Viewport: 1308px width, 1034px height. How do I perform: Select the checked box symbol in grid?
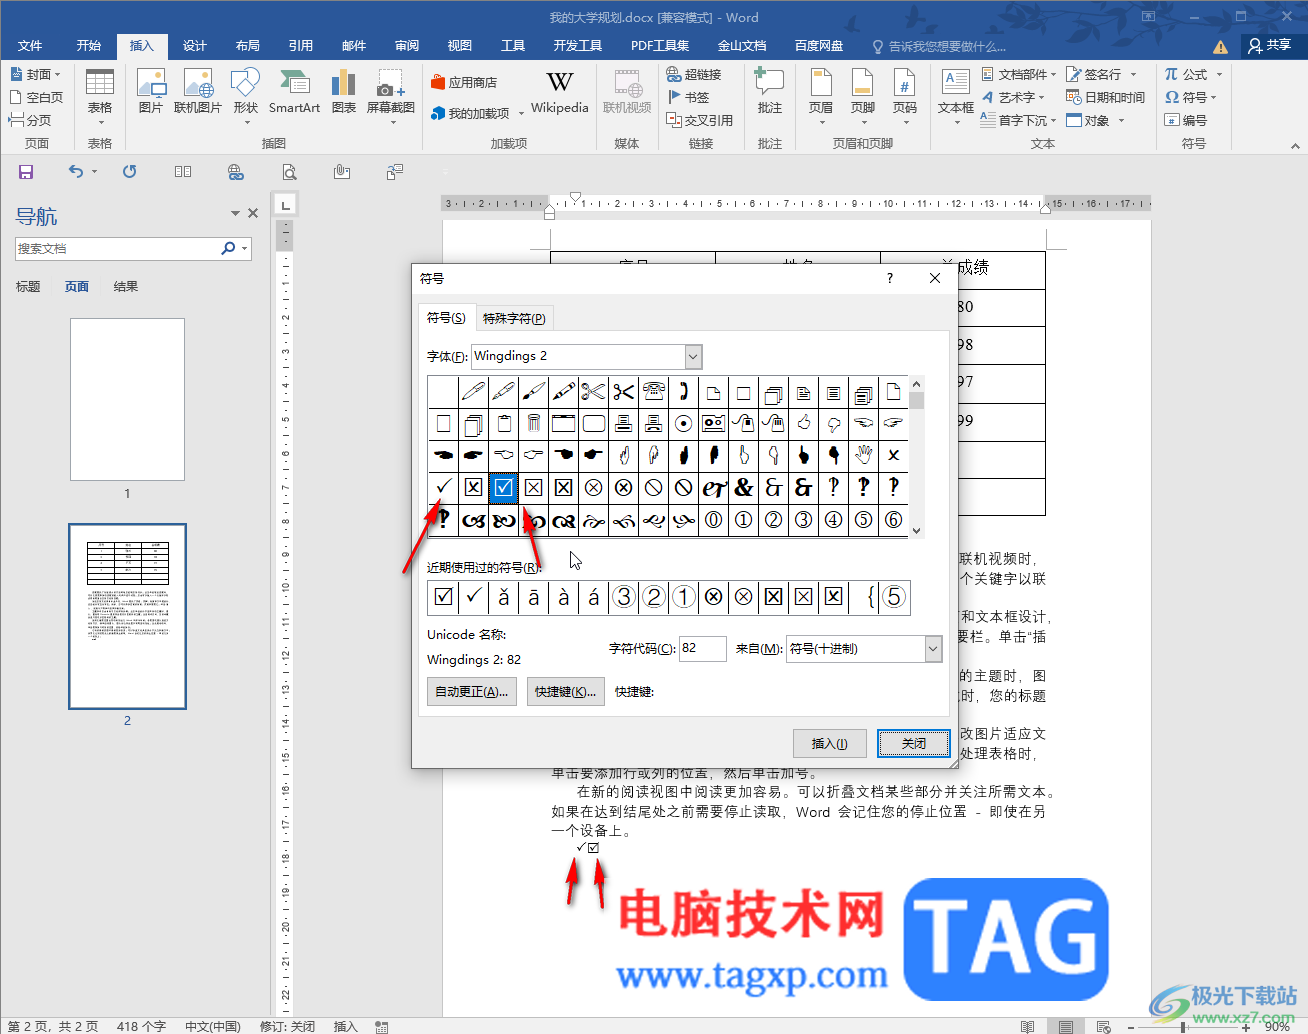tap(503, 487)
